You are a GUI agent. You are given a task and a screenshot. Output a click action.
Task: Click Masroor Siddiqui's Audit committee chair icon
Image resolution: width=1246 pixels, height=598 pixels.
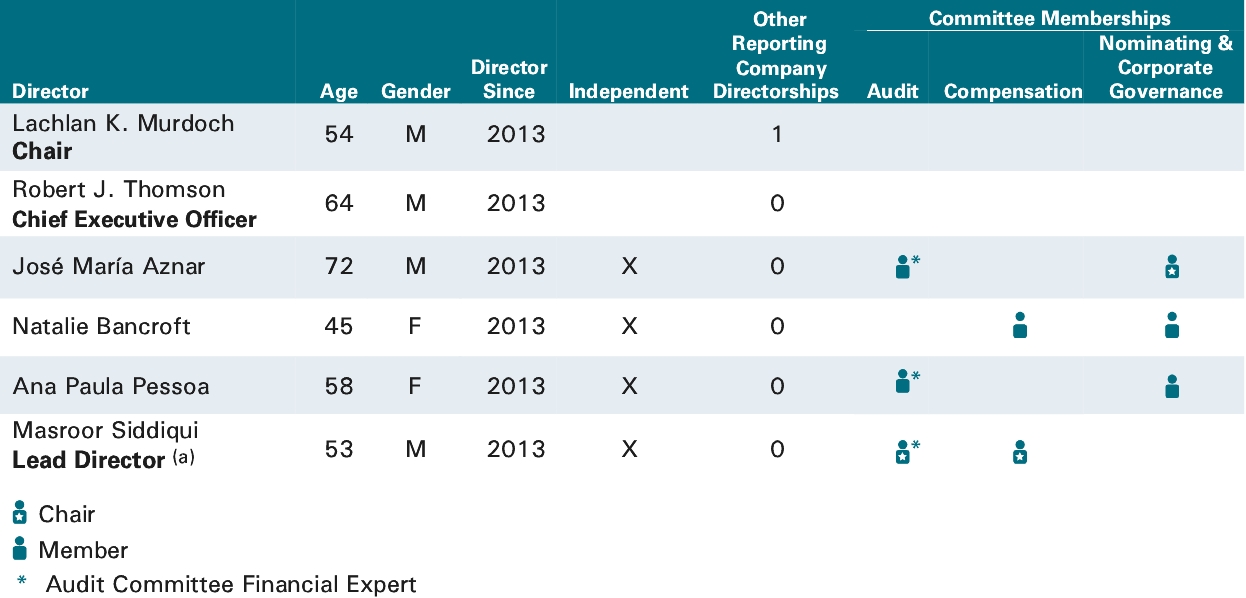903,452
